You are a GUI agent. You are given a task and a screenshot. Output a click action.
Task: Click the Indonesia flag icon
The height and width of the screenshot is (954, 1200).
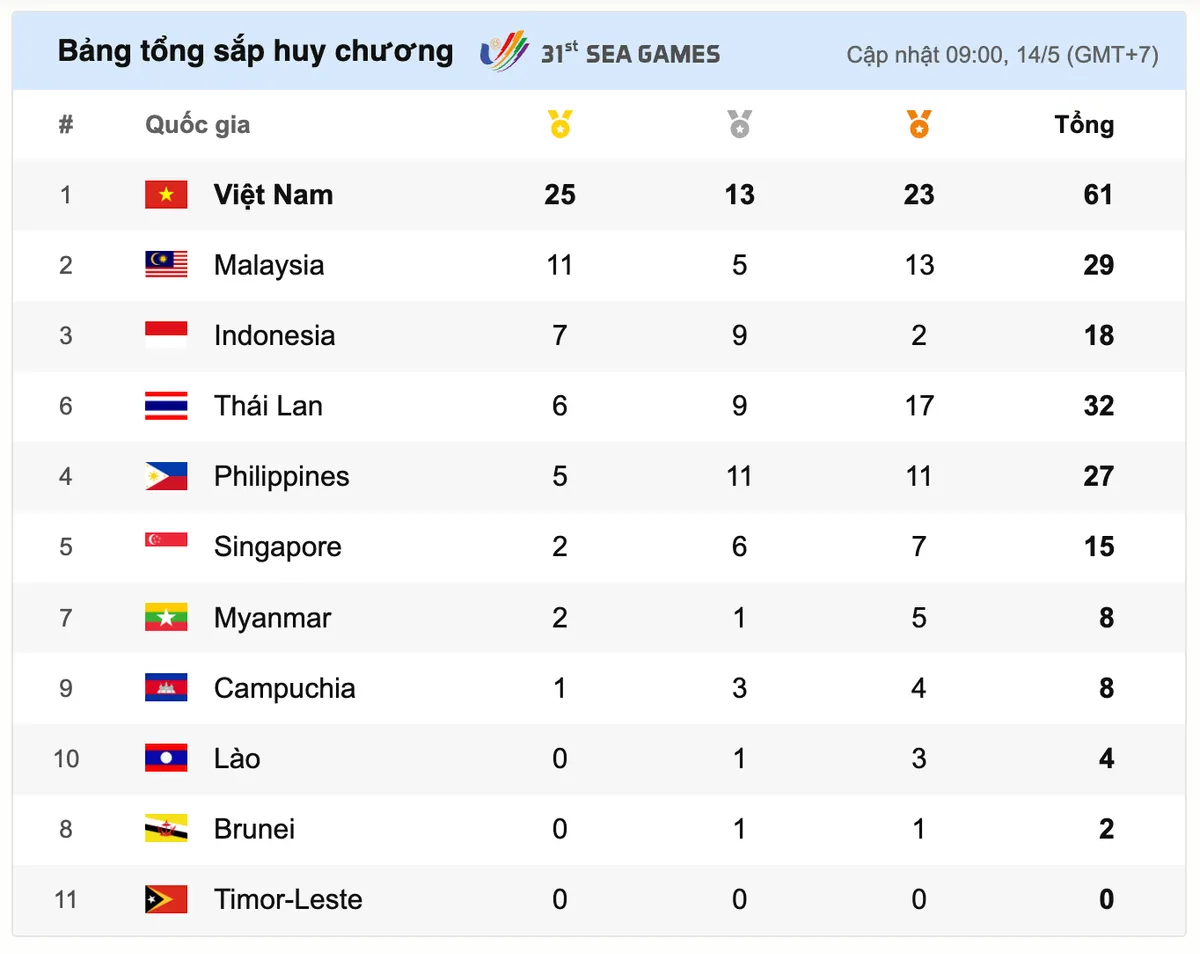166,335
